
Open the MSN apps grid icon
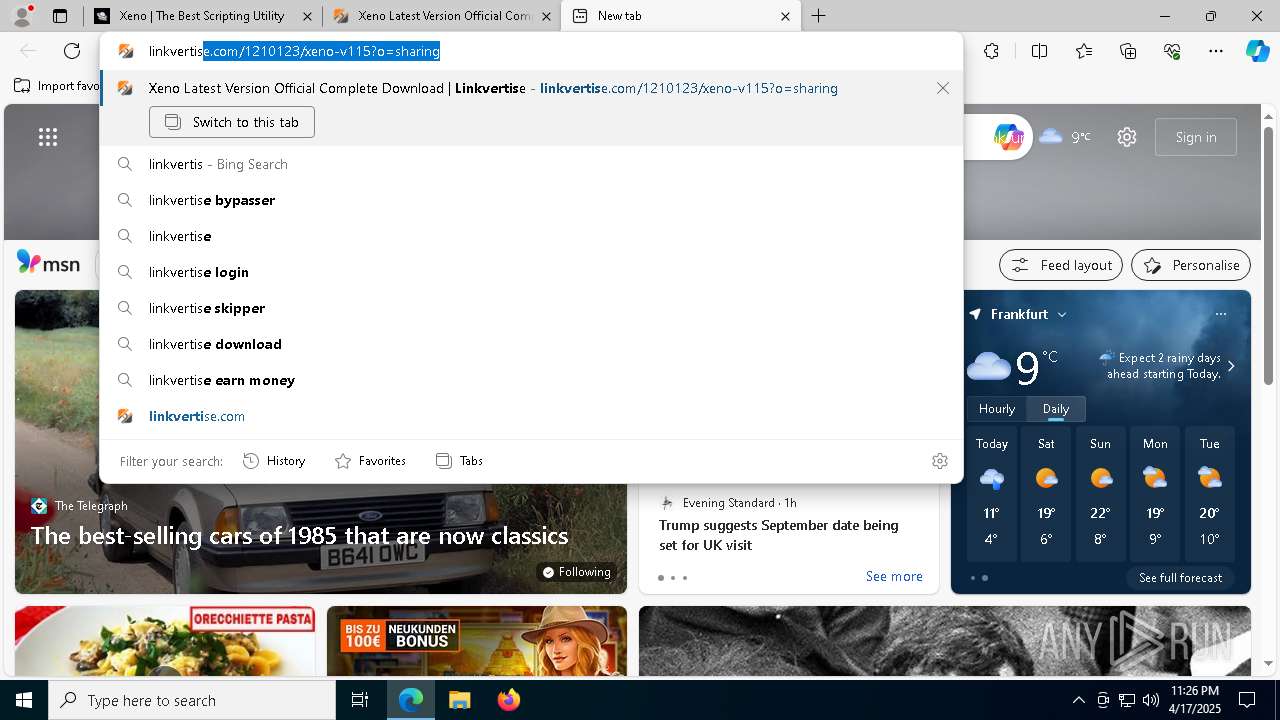pyautogui.click(x=48, y=137)
